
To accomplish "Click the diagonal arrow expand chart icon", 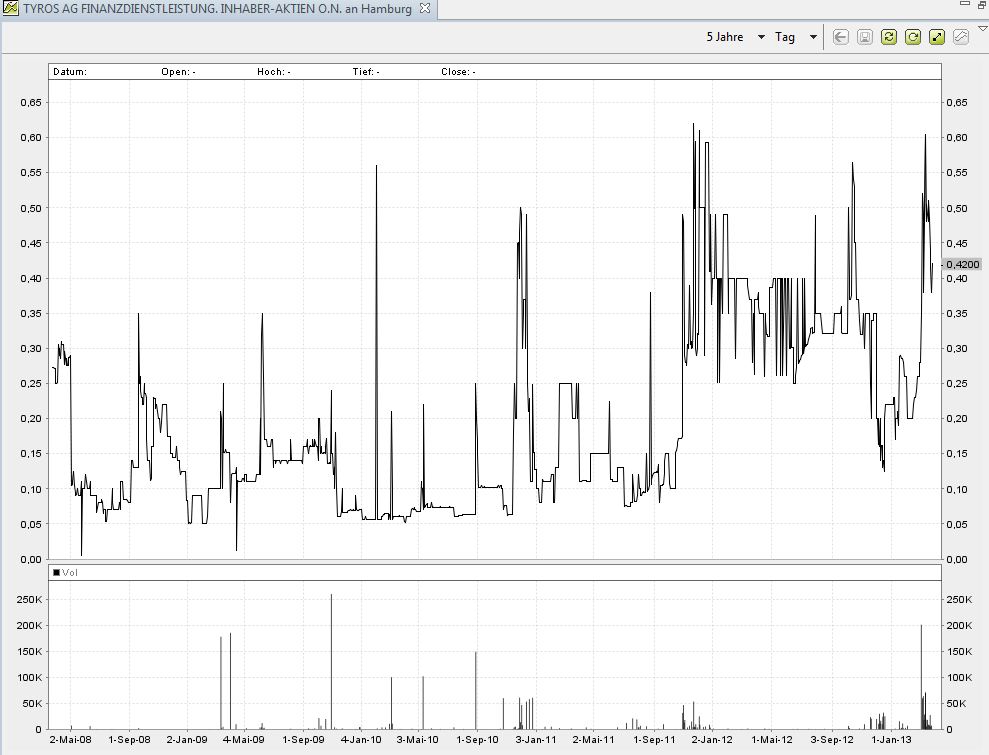I will (x=937, y=37).
